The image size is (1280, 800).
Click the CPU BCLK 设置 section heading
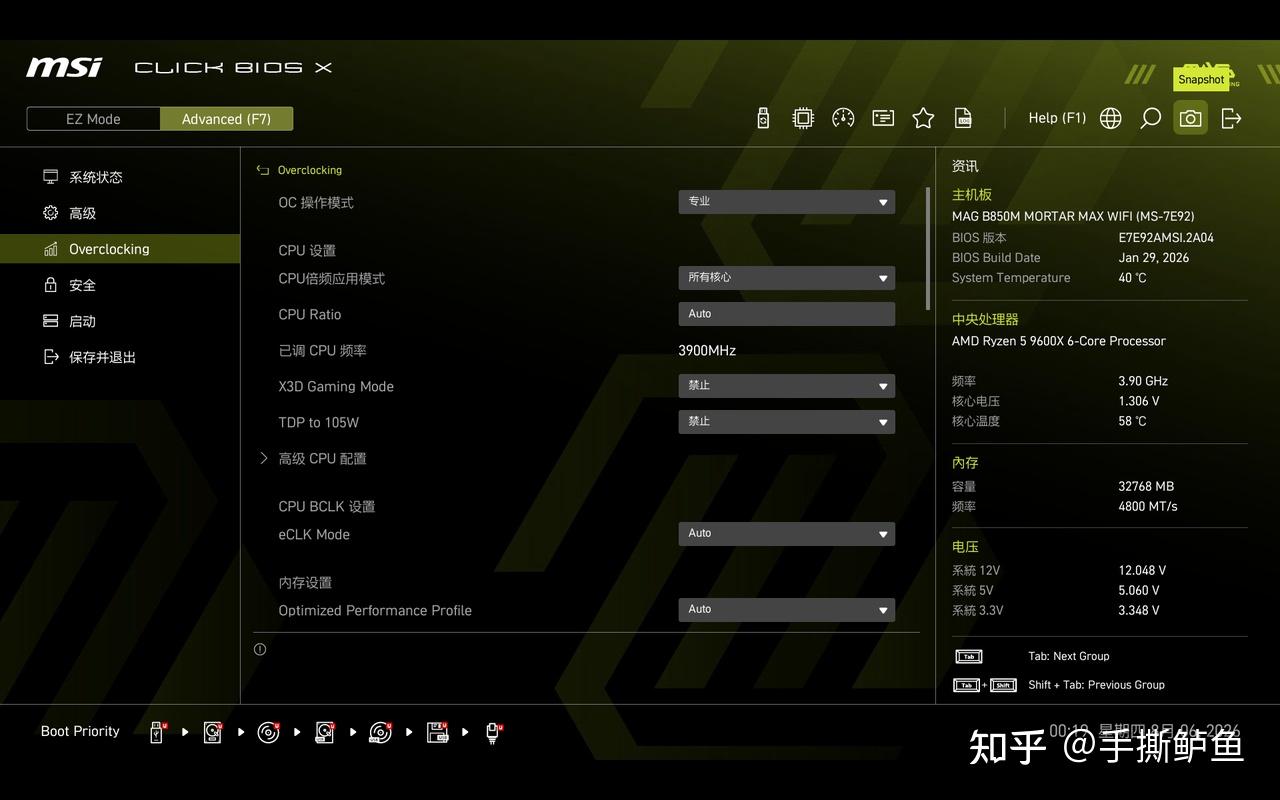tap(327, 507)
